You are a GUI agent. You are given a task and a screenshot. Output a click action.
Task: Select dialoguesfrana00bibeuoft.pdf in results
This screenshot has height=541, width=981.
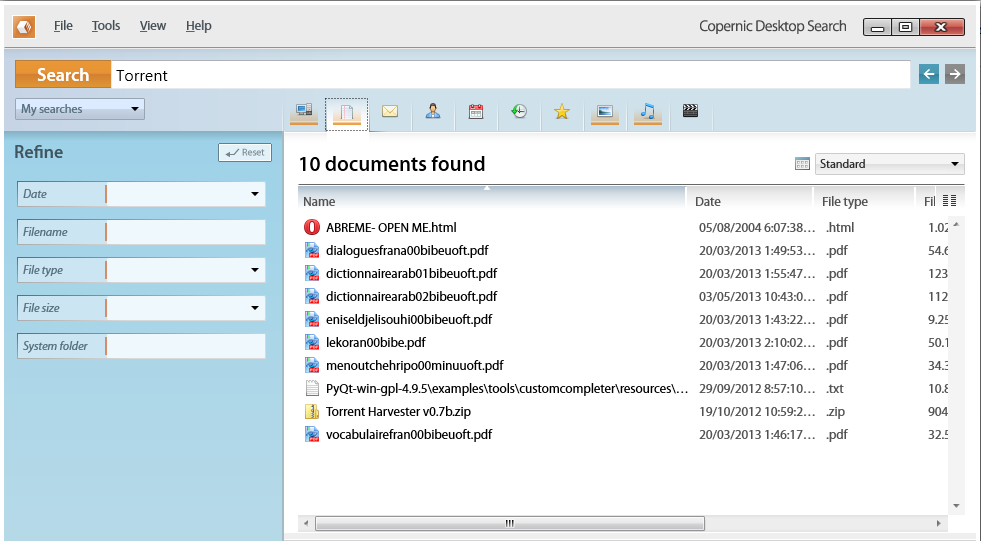click(407, 251)
